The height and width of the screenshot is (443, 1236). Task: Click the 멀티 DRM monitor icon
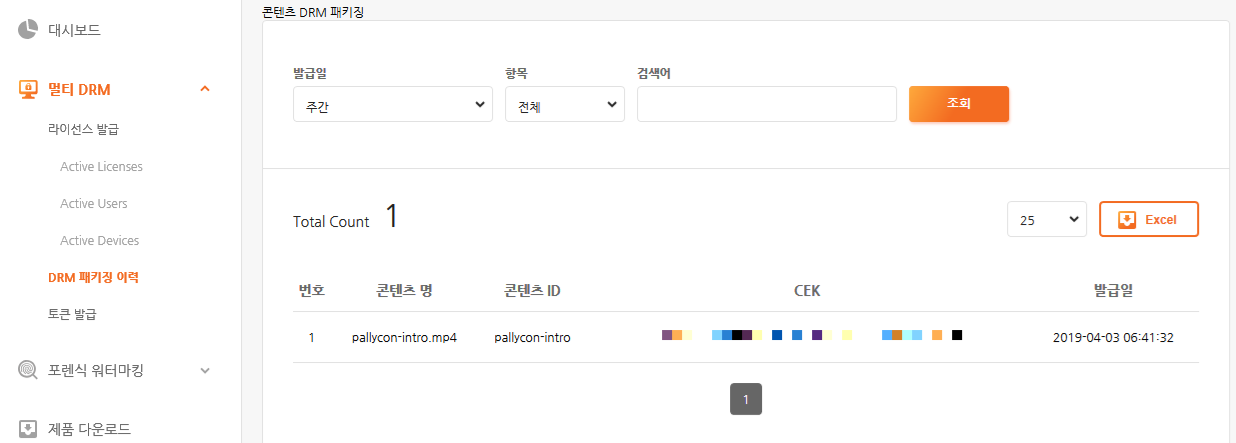tap(28, 89)
